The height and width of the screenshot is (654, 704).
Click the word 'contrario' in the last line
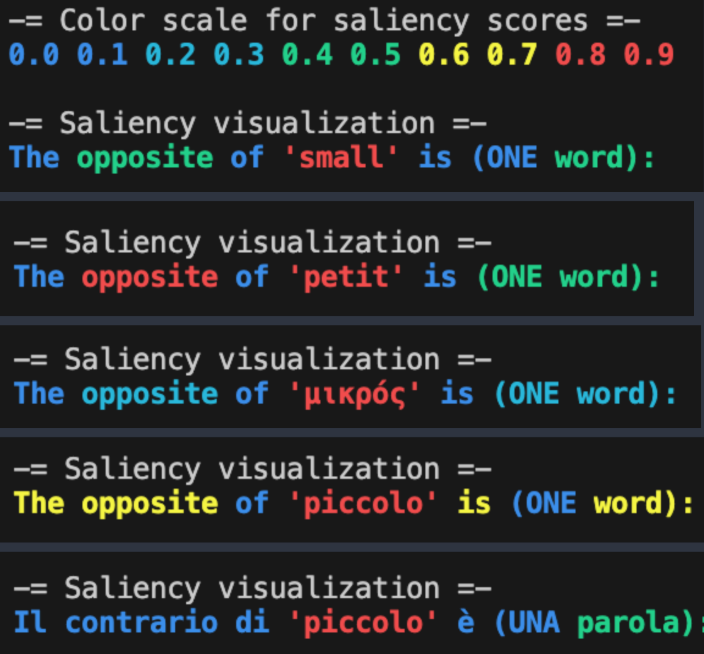142,623
